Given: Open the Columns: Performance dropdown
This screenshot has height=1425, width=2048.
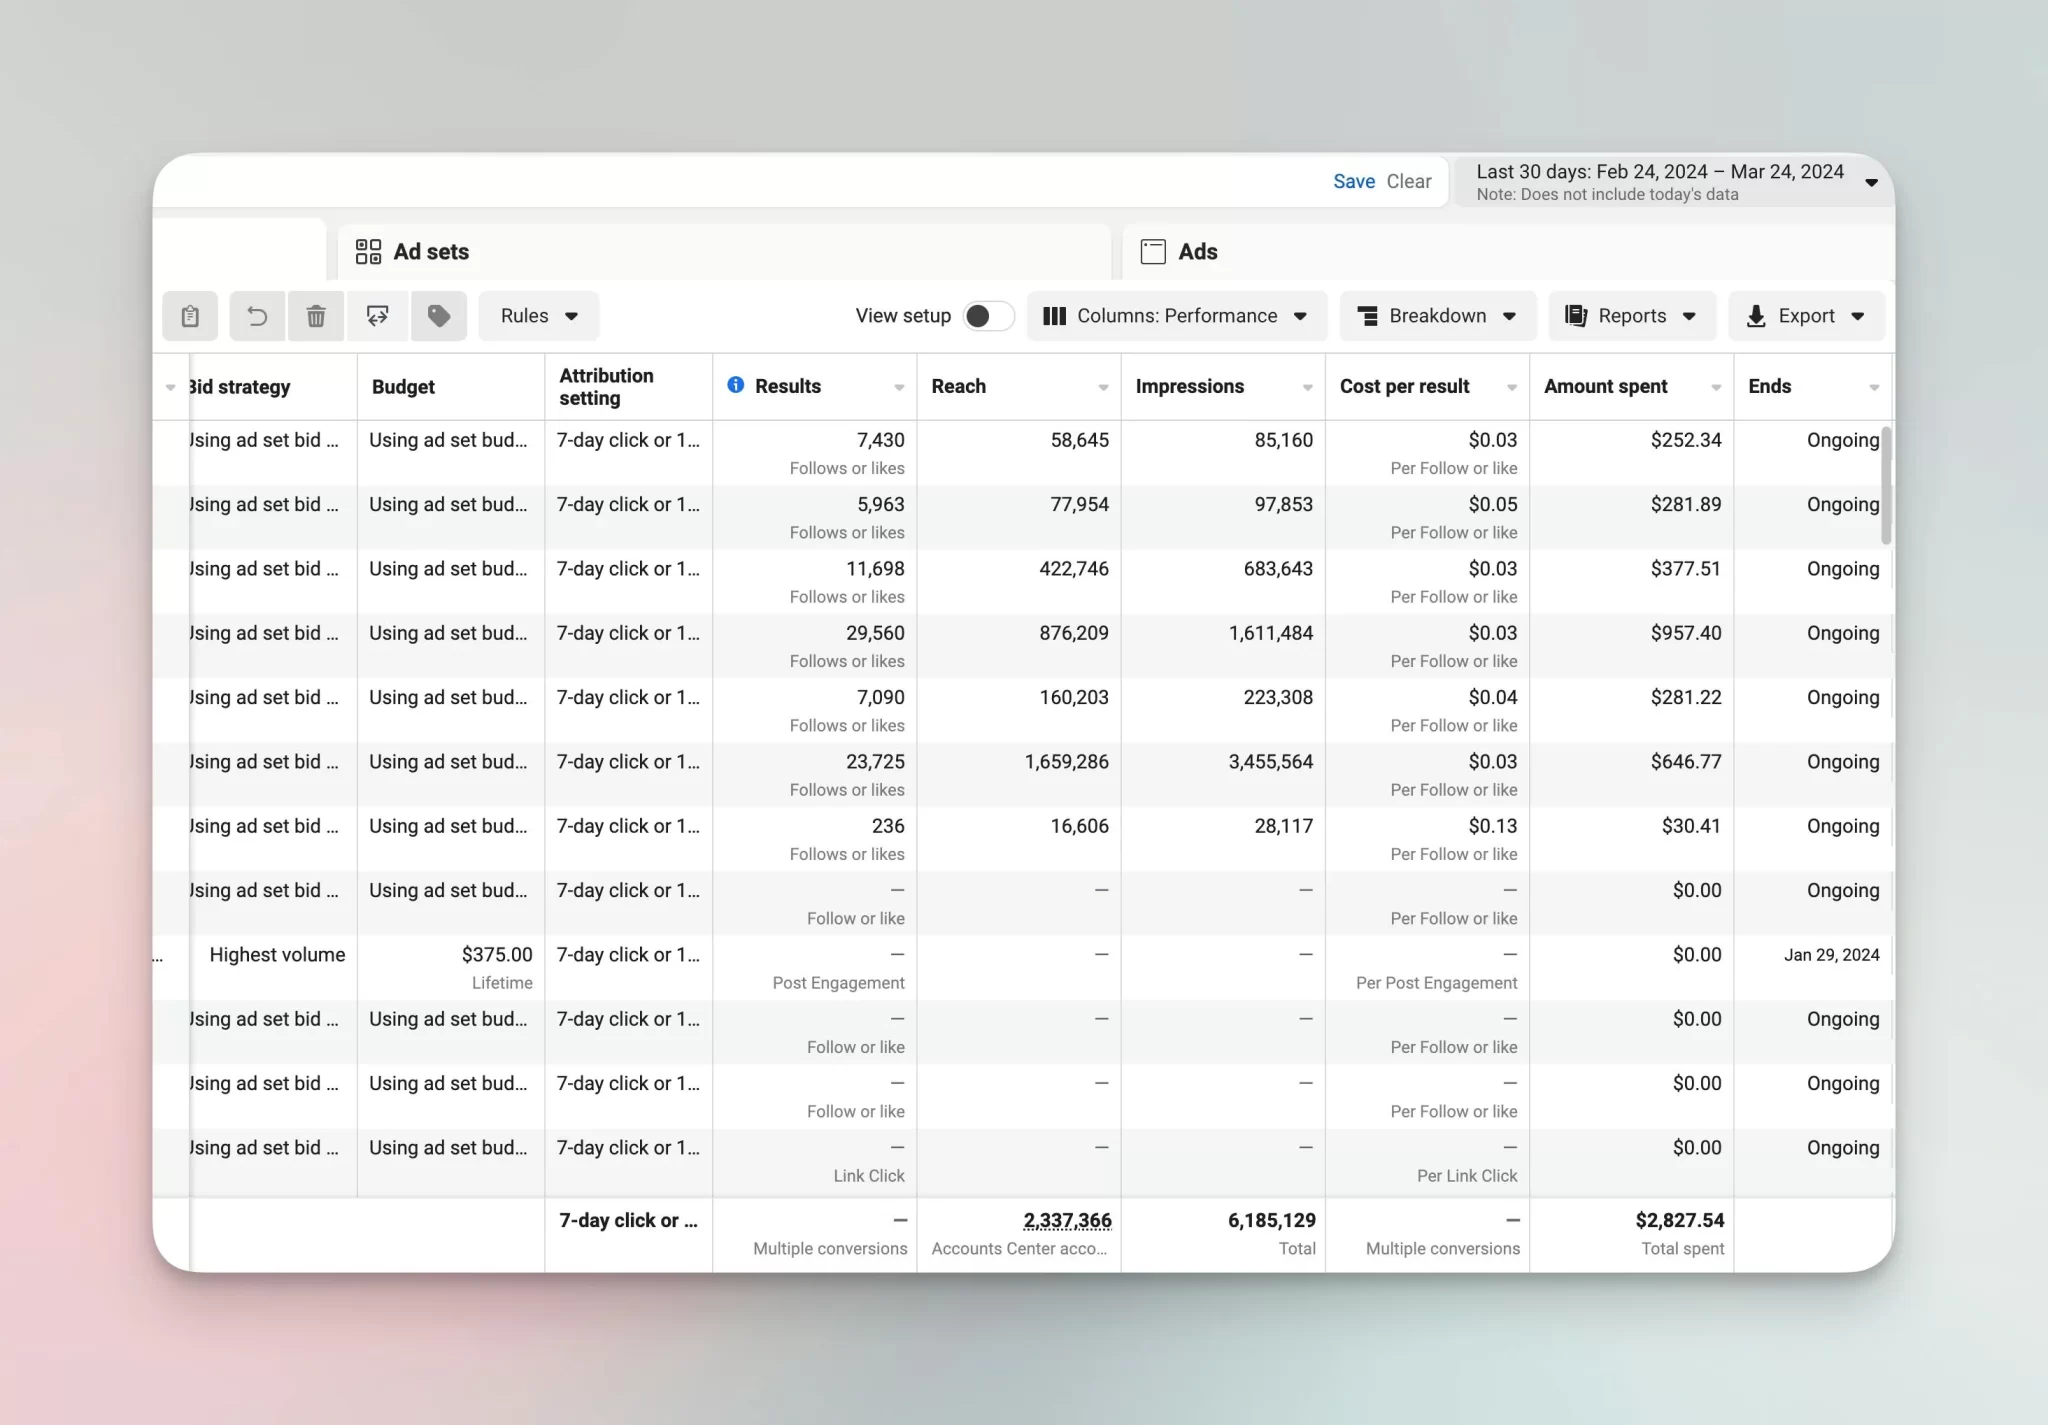Looking at the screenshot, I should [x=1176, y=316].
